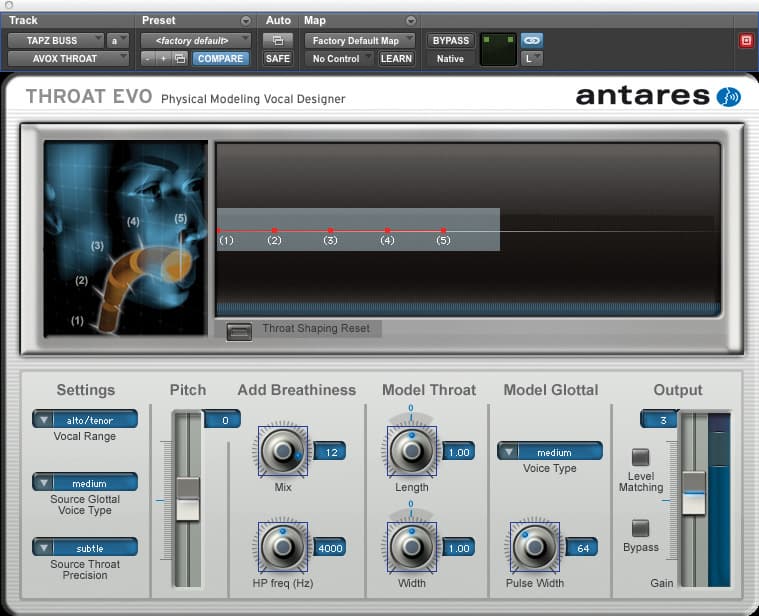Click the Pitch value field showing 0
This screenshot has height=616, width=759.
[223, 420]
